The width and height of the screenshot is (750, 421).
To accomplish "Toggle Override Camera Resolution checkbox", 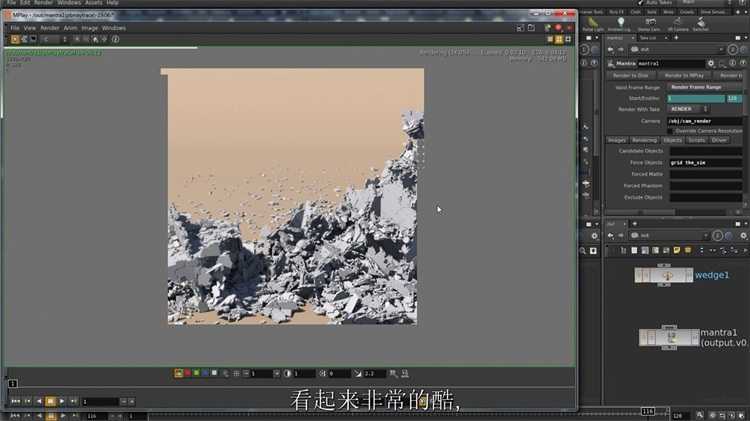I will click(x=671, y=130).
